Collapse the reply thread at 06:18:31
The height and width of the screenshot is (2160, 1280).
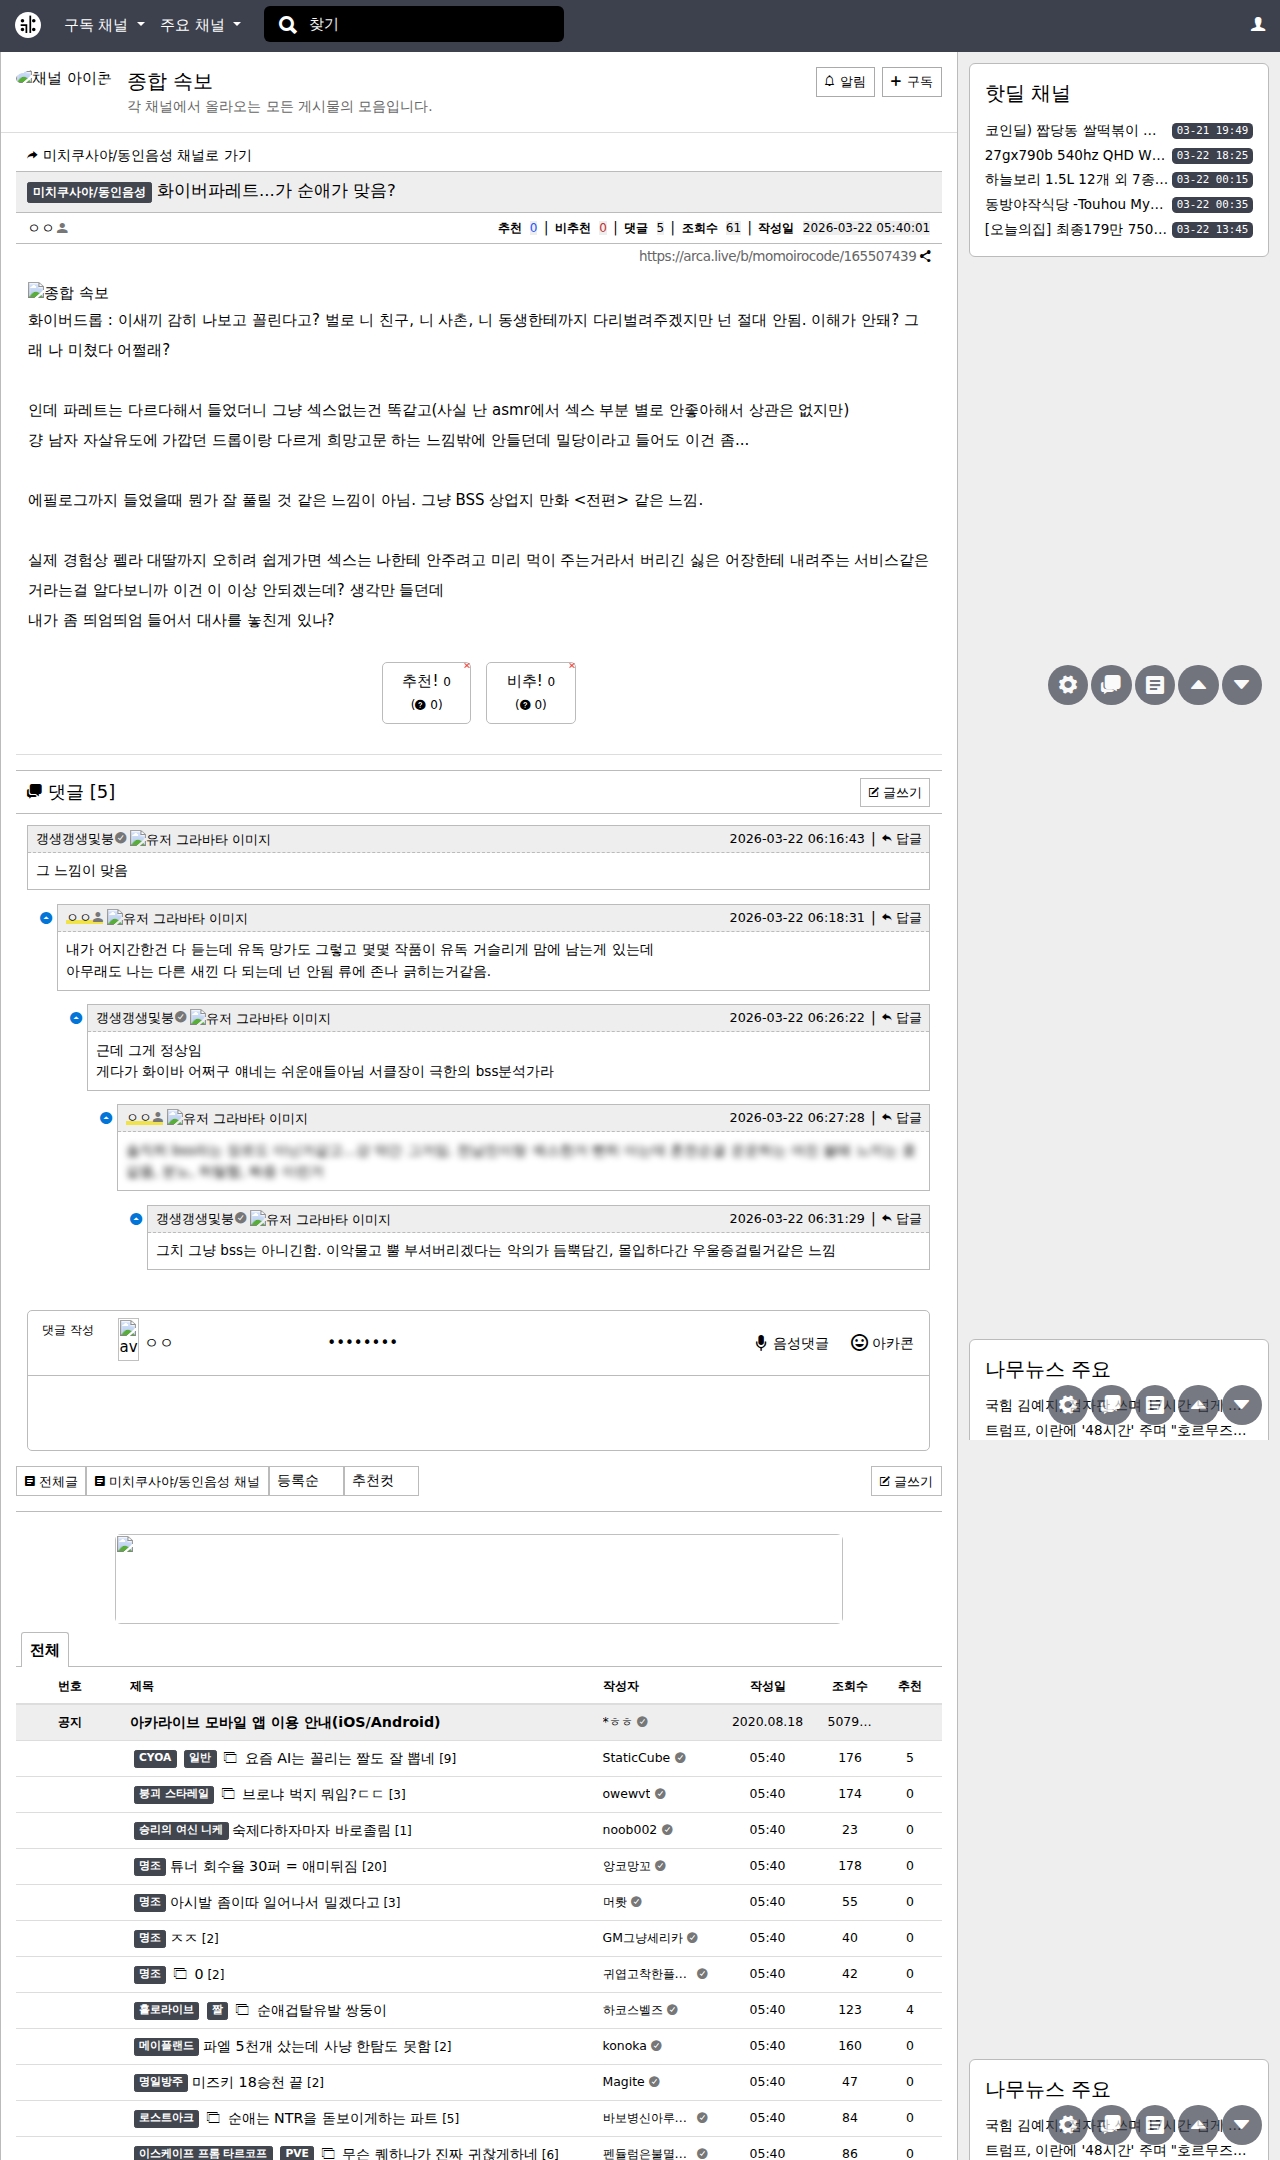[46, 918]
